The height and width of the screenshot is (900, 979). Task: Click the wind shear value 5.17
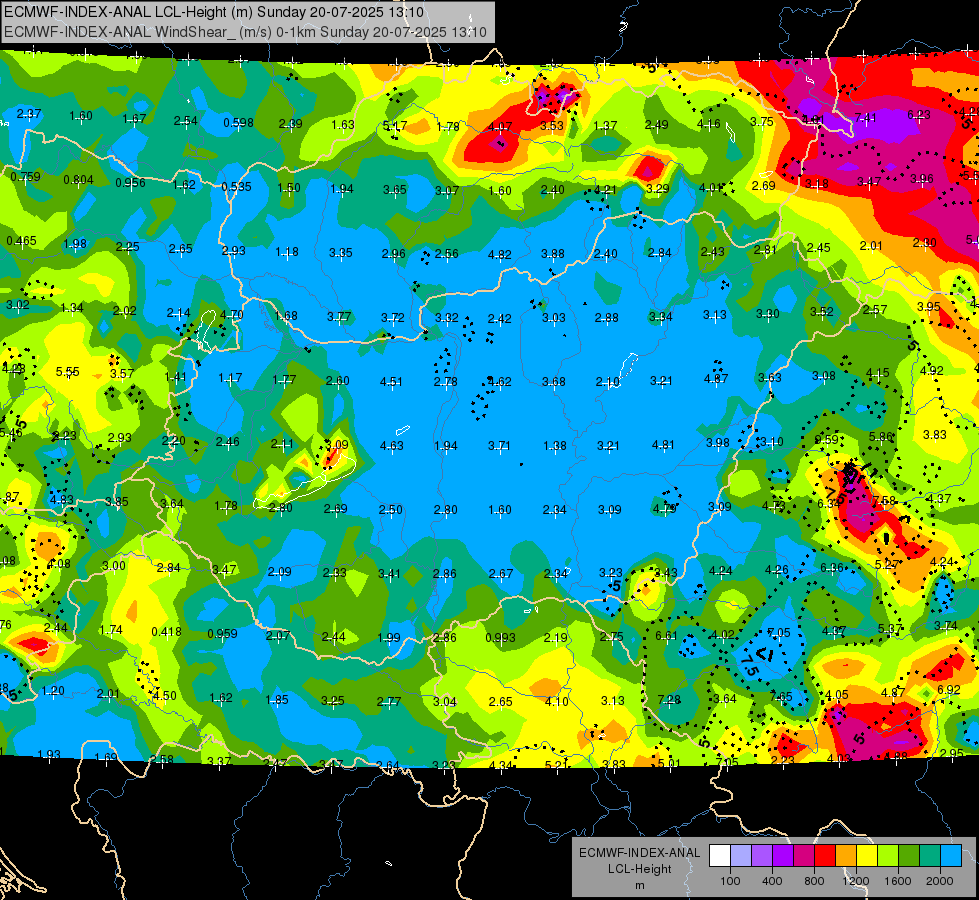pyautogui.click(x=395, y=126)
